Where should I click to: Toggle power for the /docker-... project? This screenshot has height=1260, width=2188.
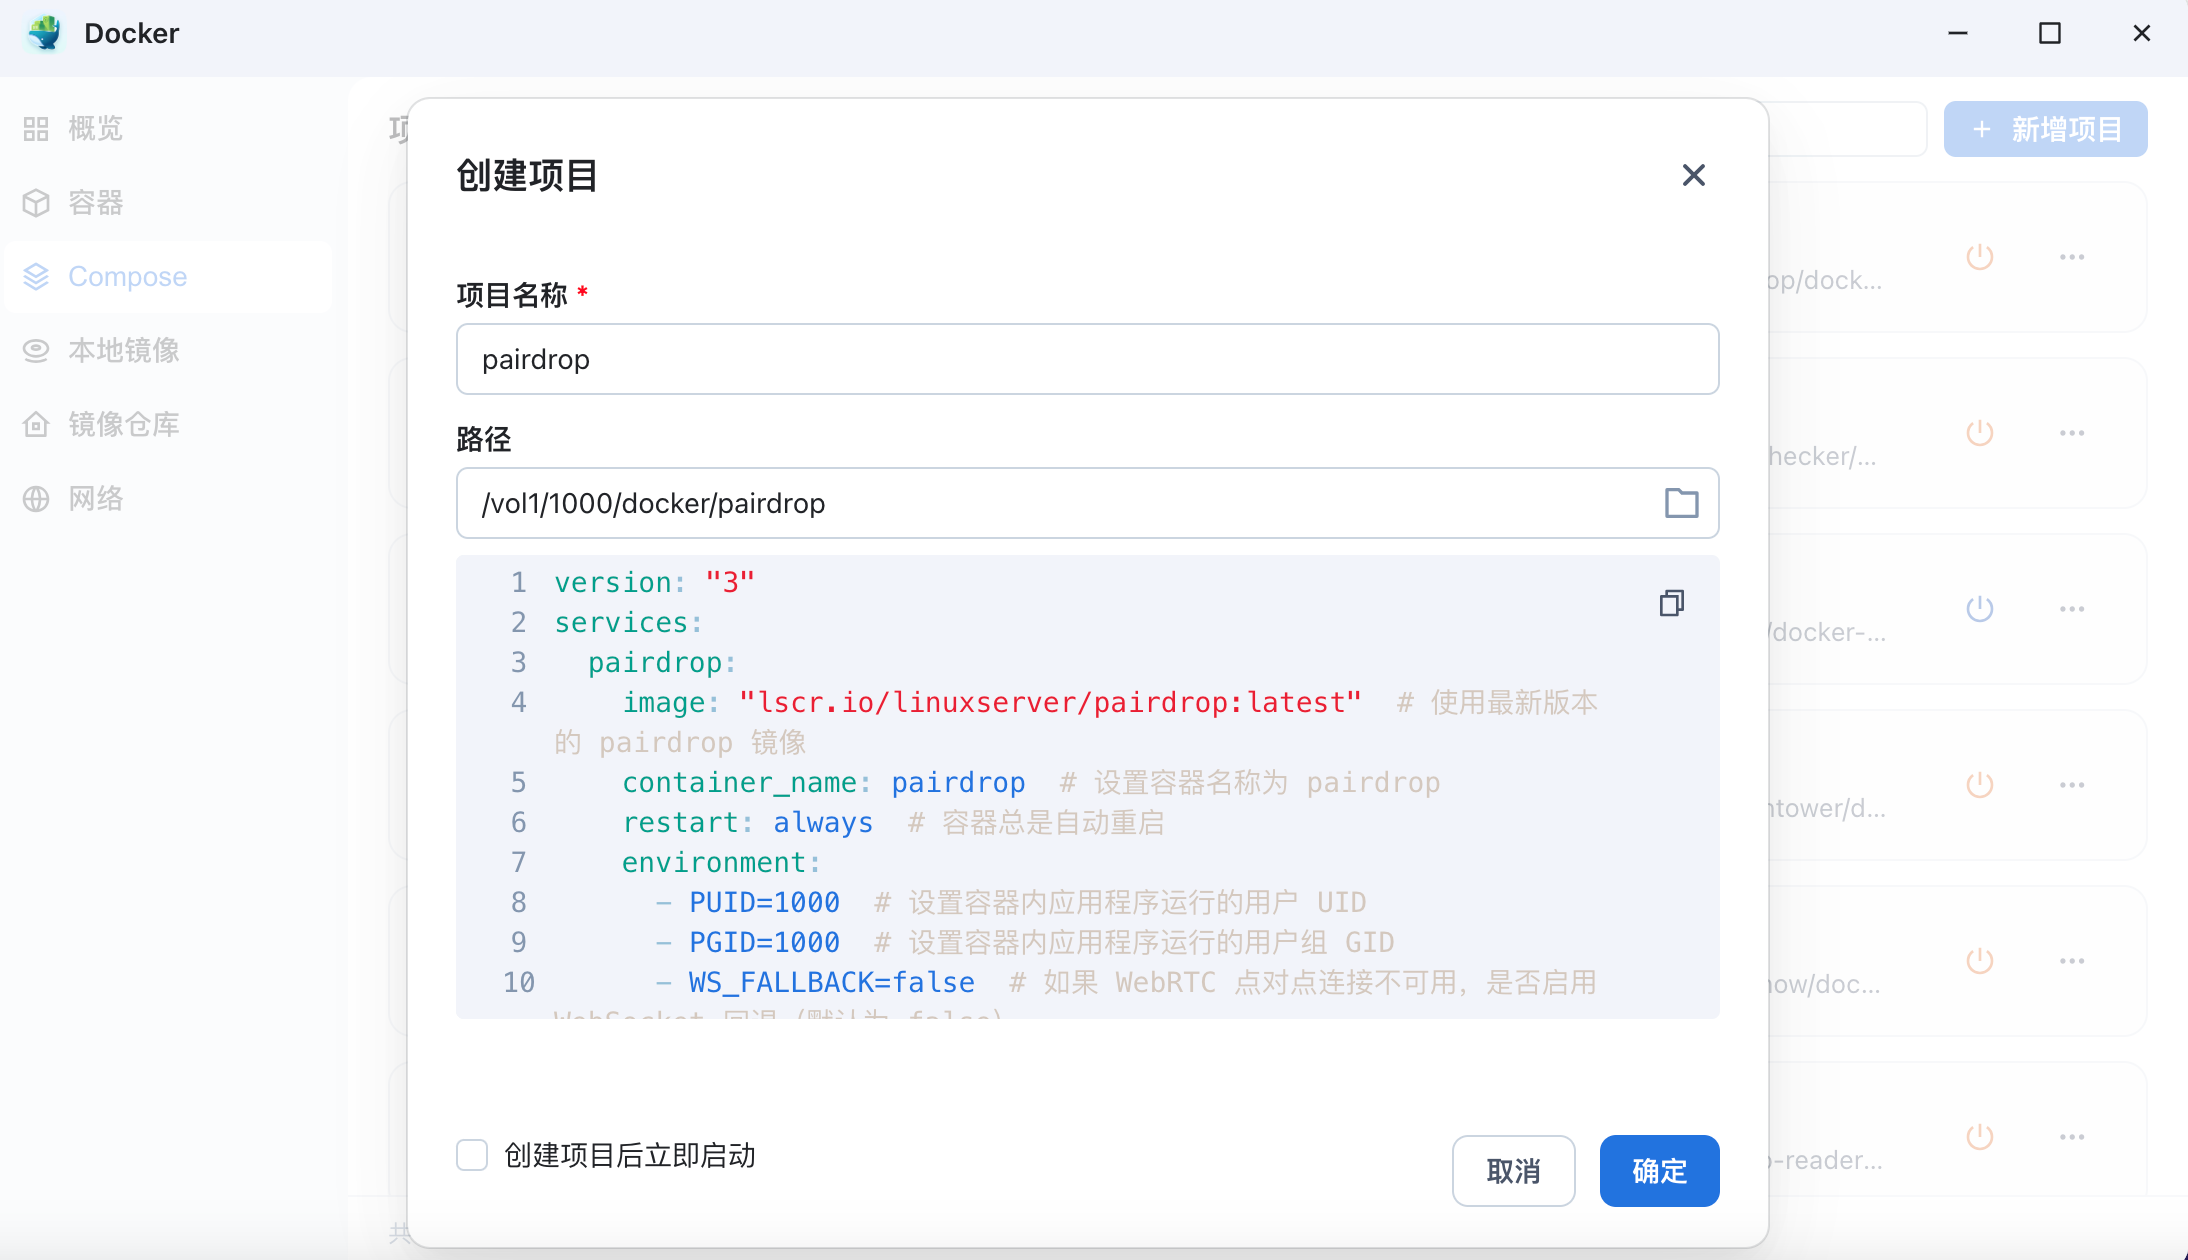[1980, 609]
